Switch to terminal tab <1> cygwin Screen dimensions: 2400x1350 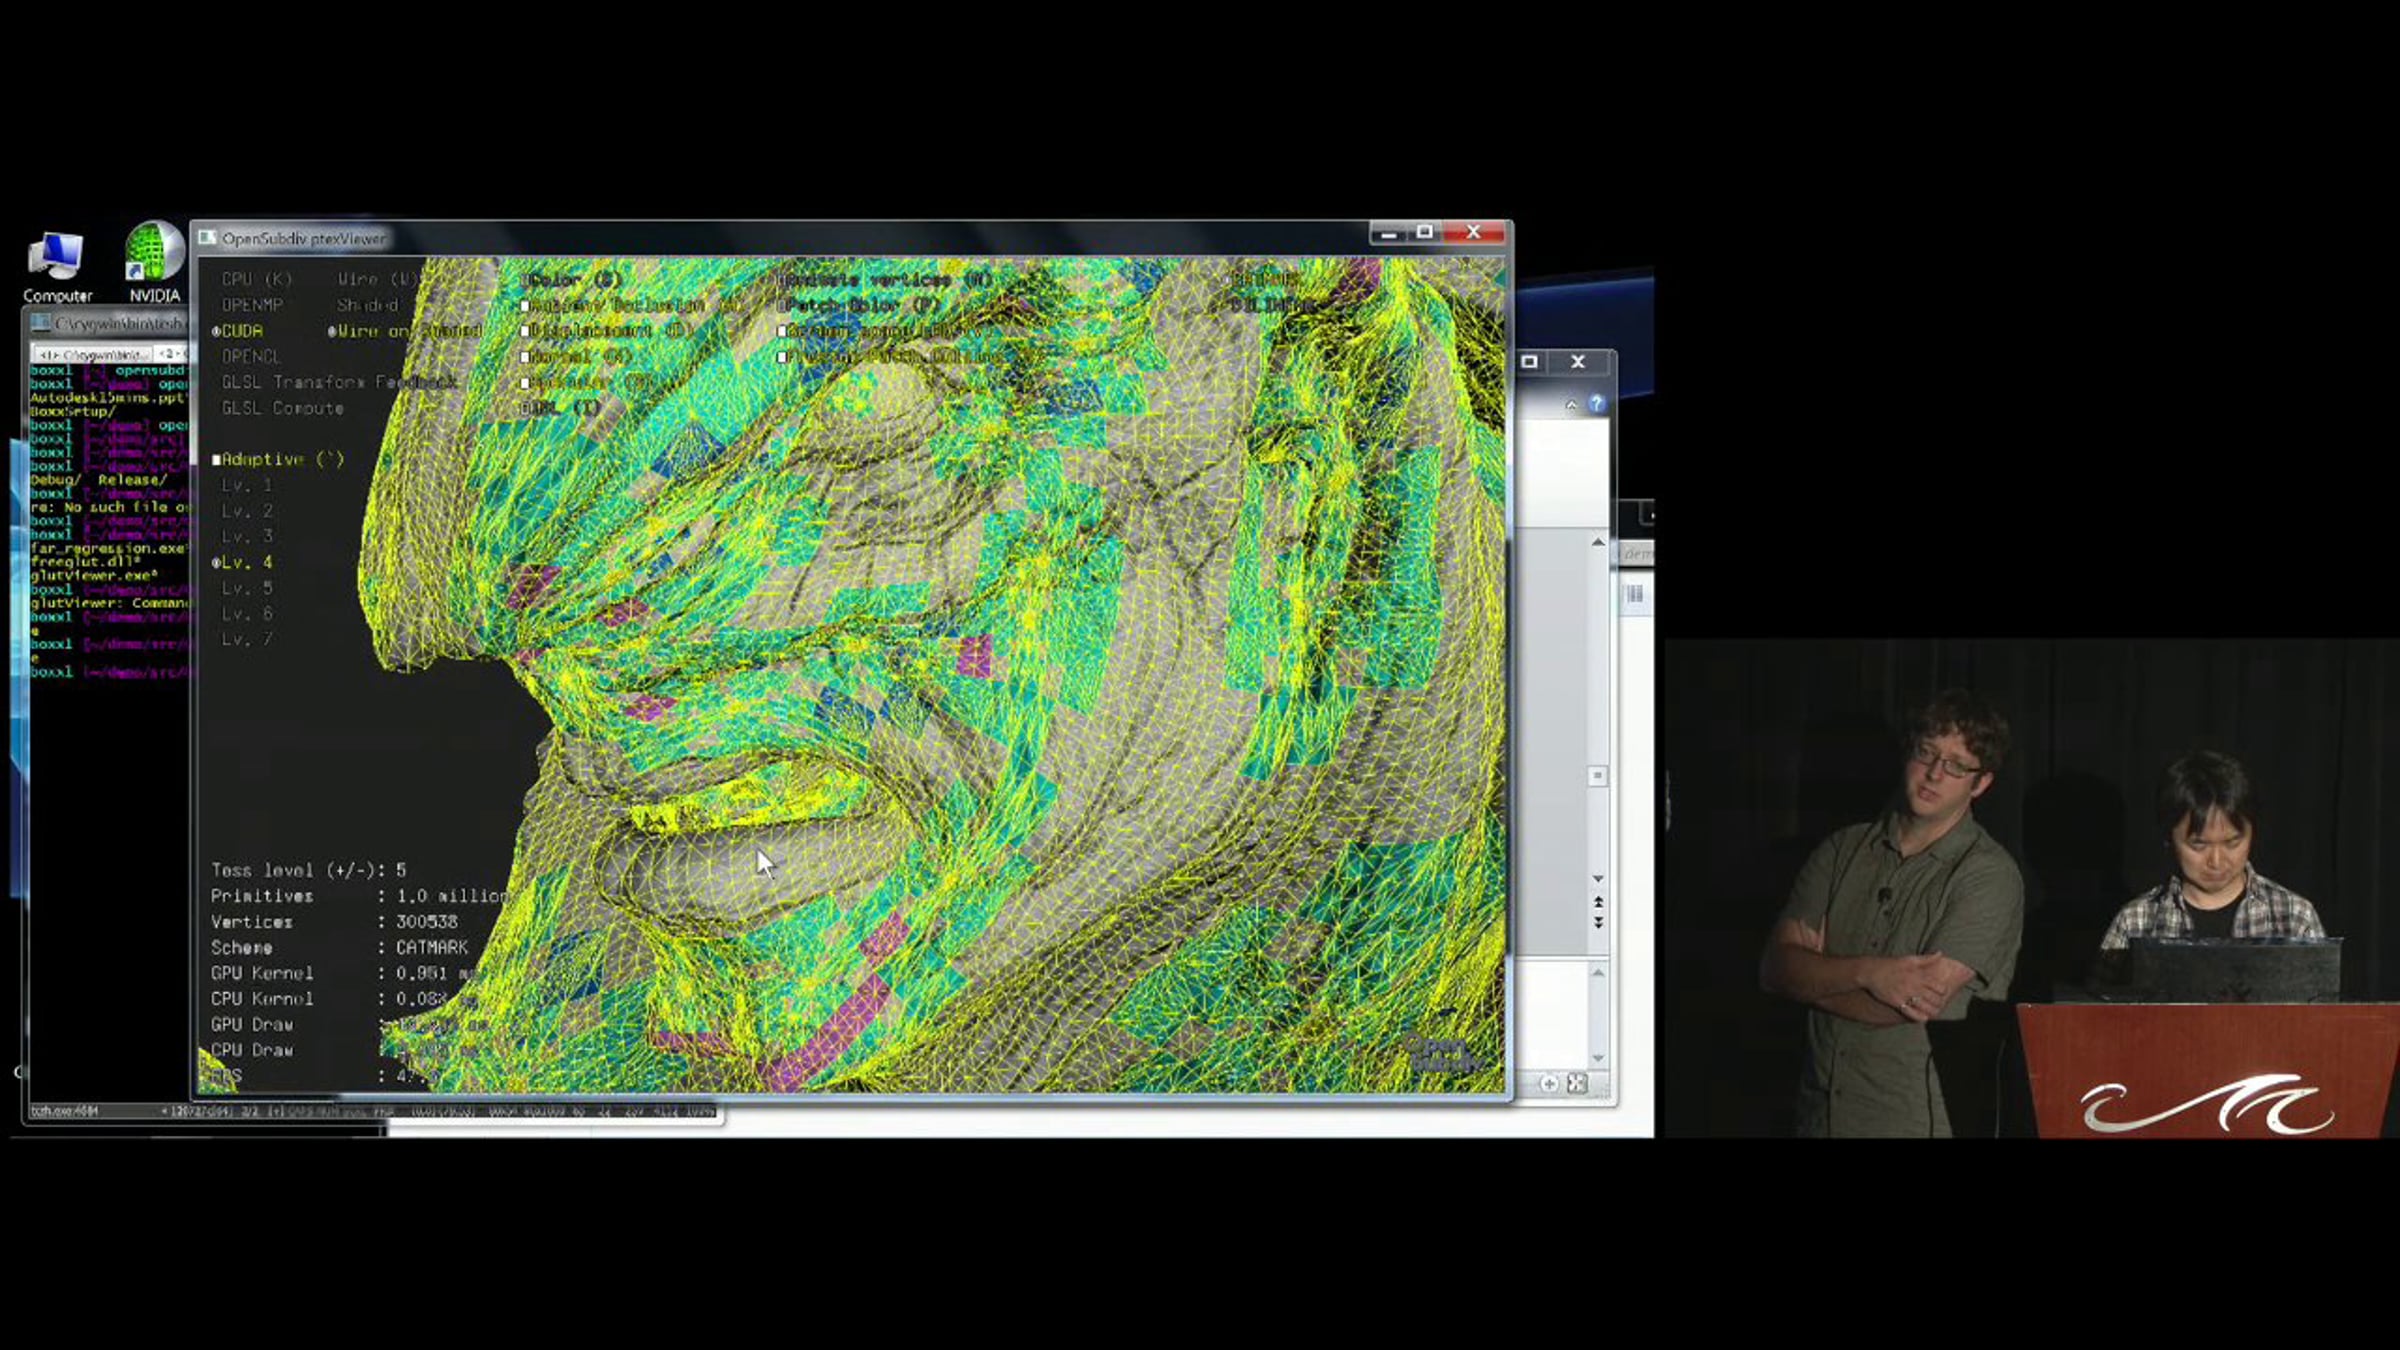click(93, 354)
